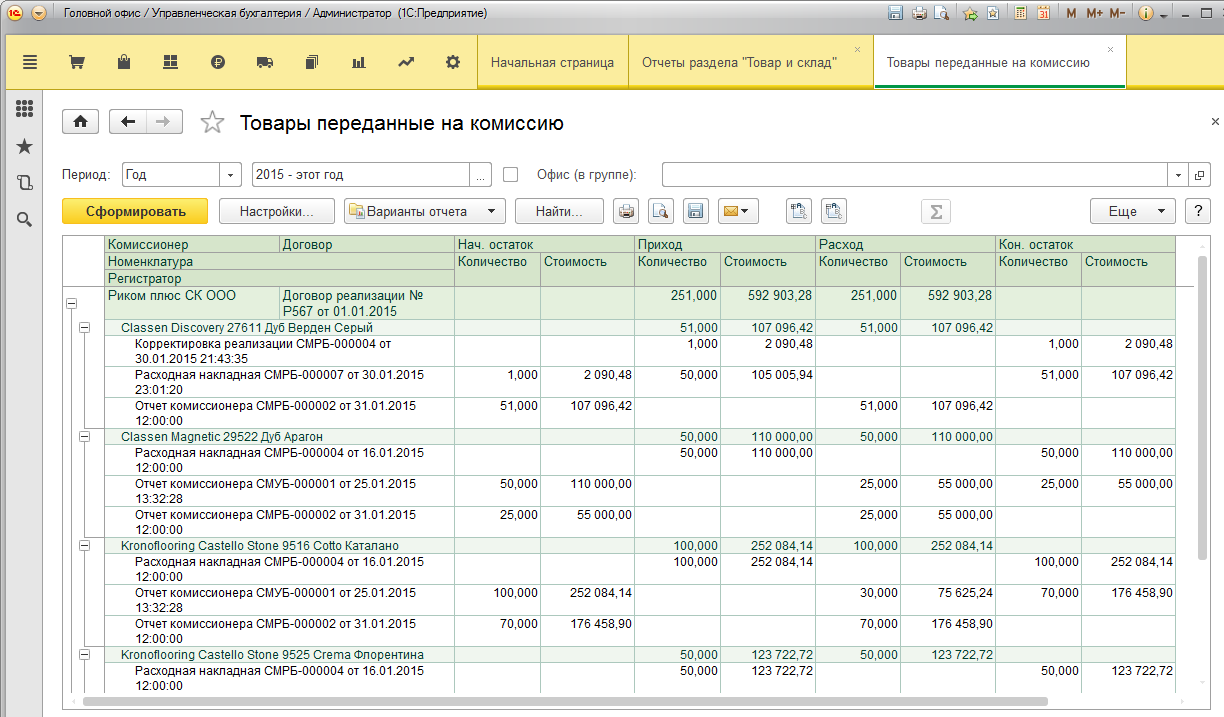Open the period selection ellipsis button
This screenshot has width=1224, height=717.
[x=482, y=174]
